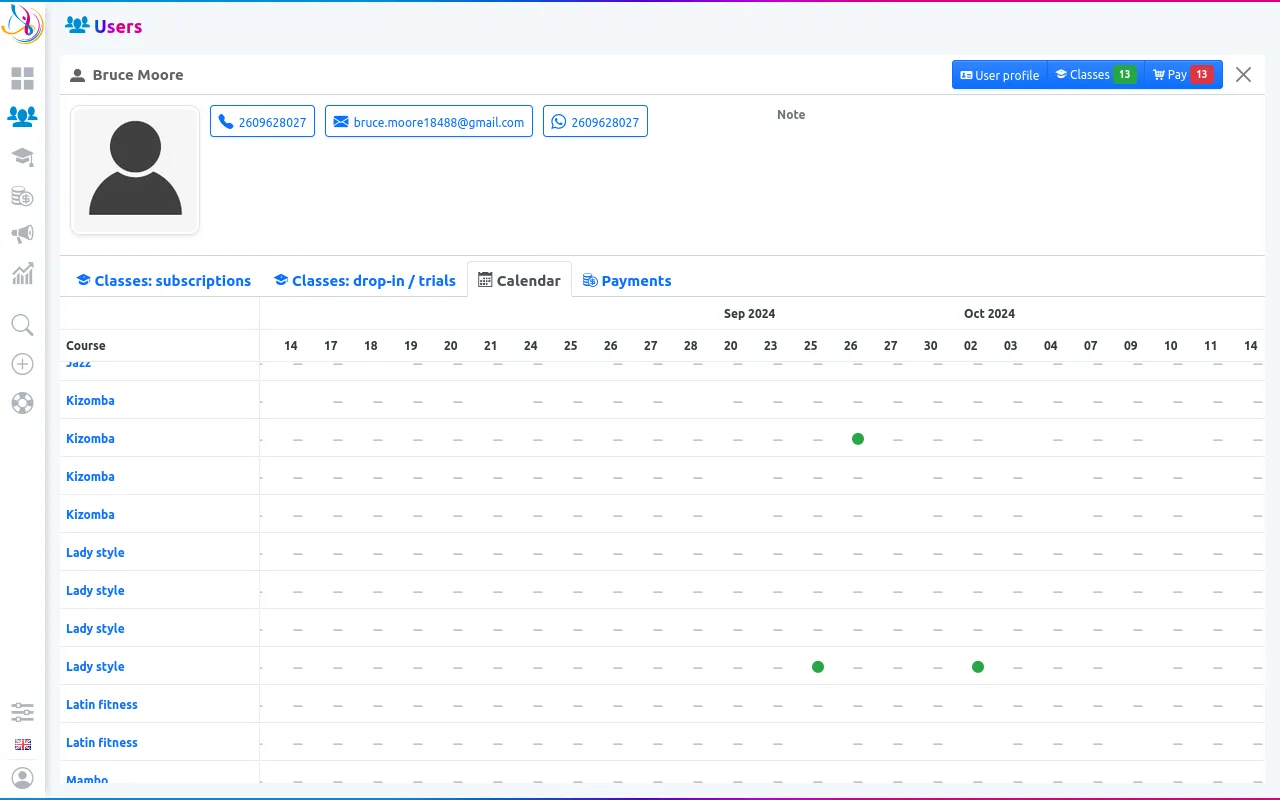Click the Pay button with 13 badge
The image size is (1280, 800).
tap(1182, 75)
